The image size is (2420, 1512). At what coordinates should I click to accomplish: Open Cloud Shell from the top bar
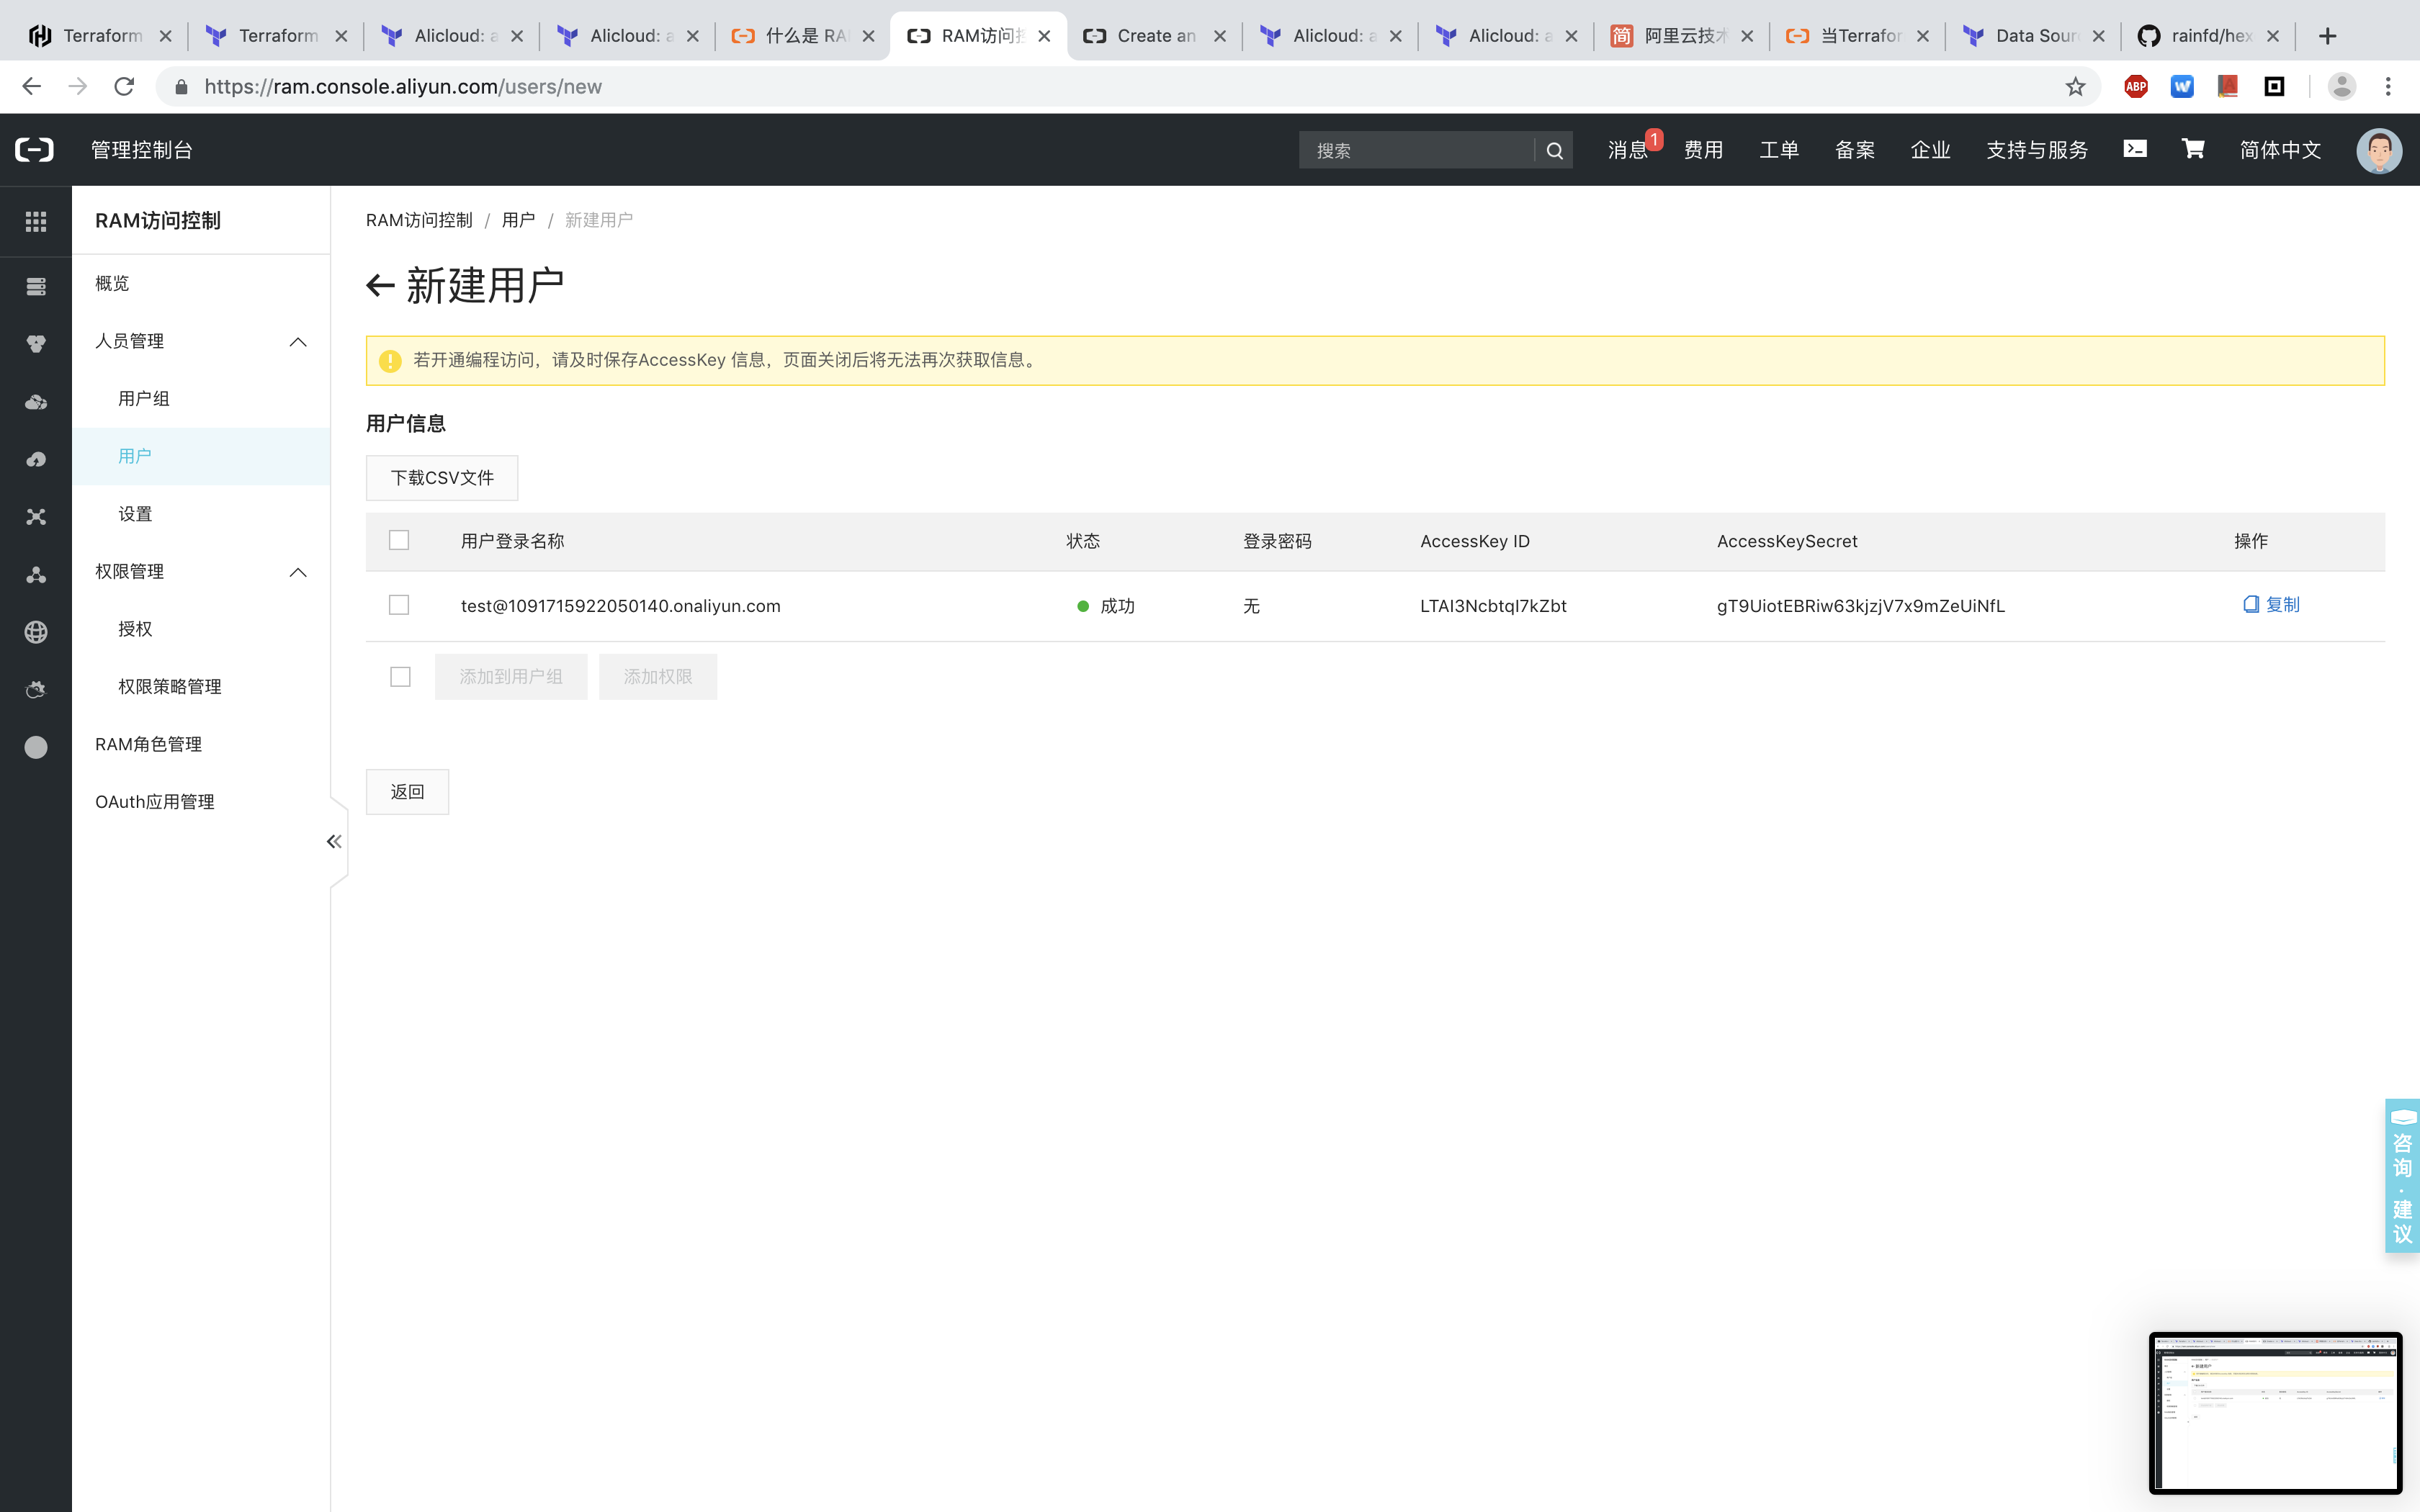[2135, 148]
